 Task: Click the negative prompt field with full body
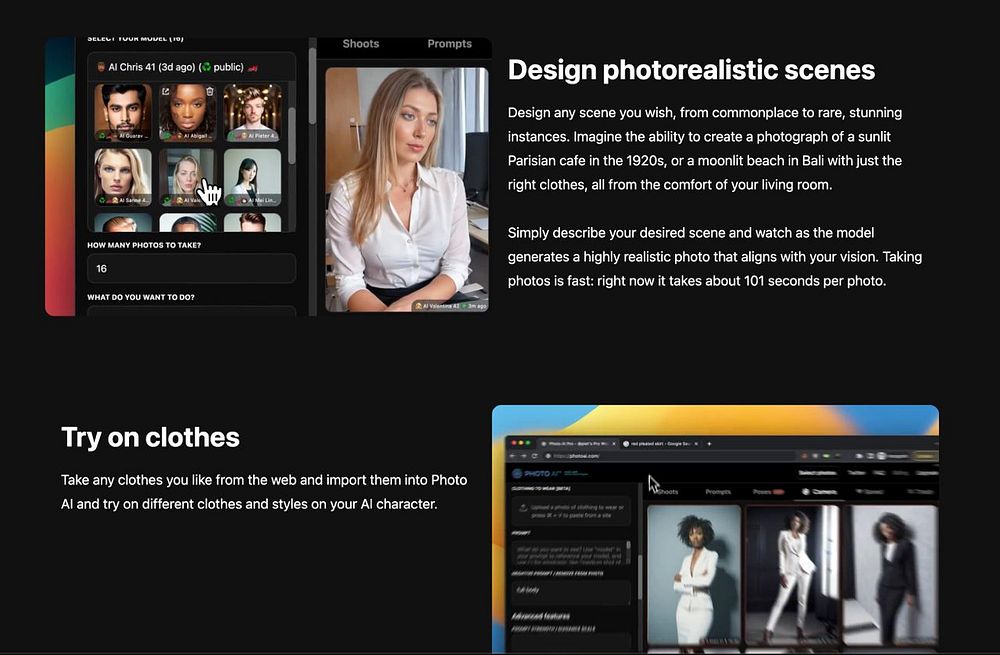[571, 591]
